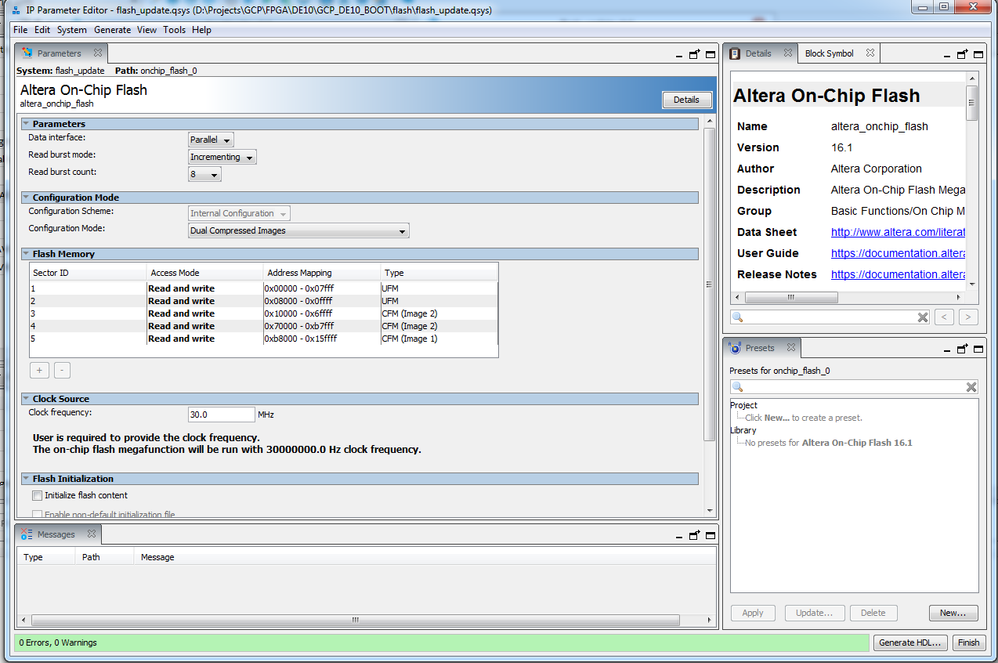998x663 pixels.
Task: Switch to the Block Symbol tab
Action: (829, 53)
